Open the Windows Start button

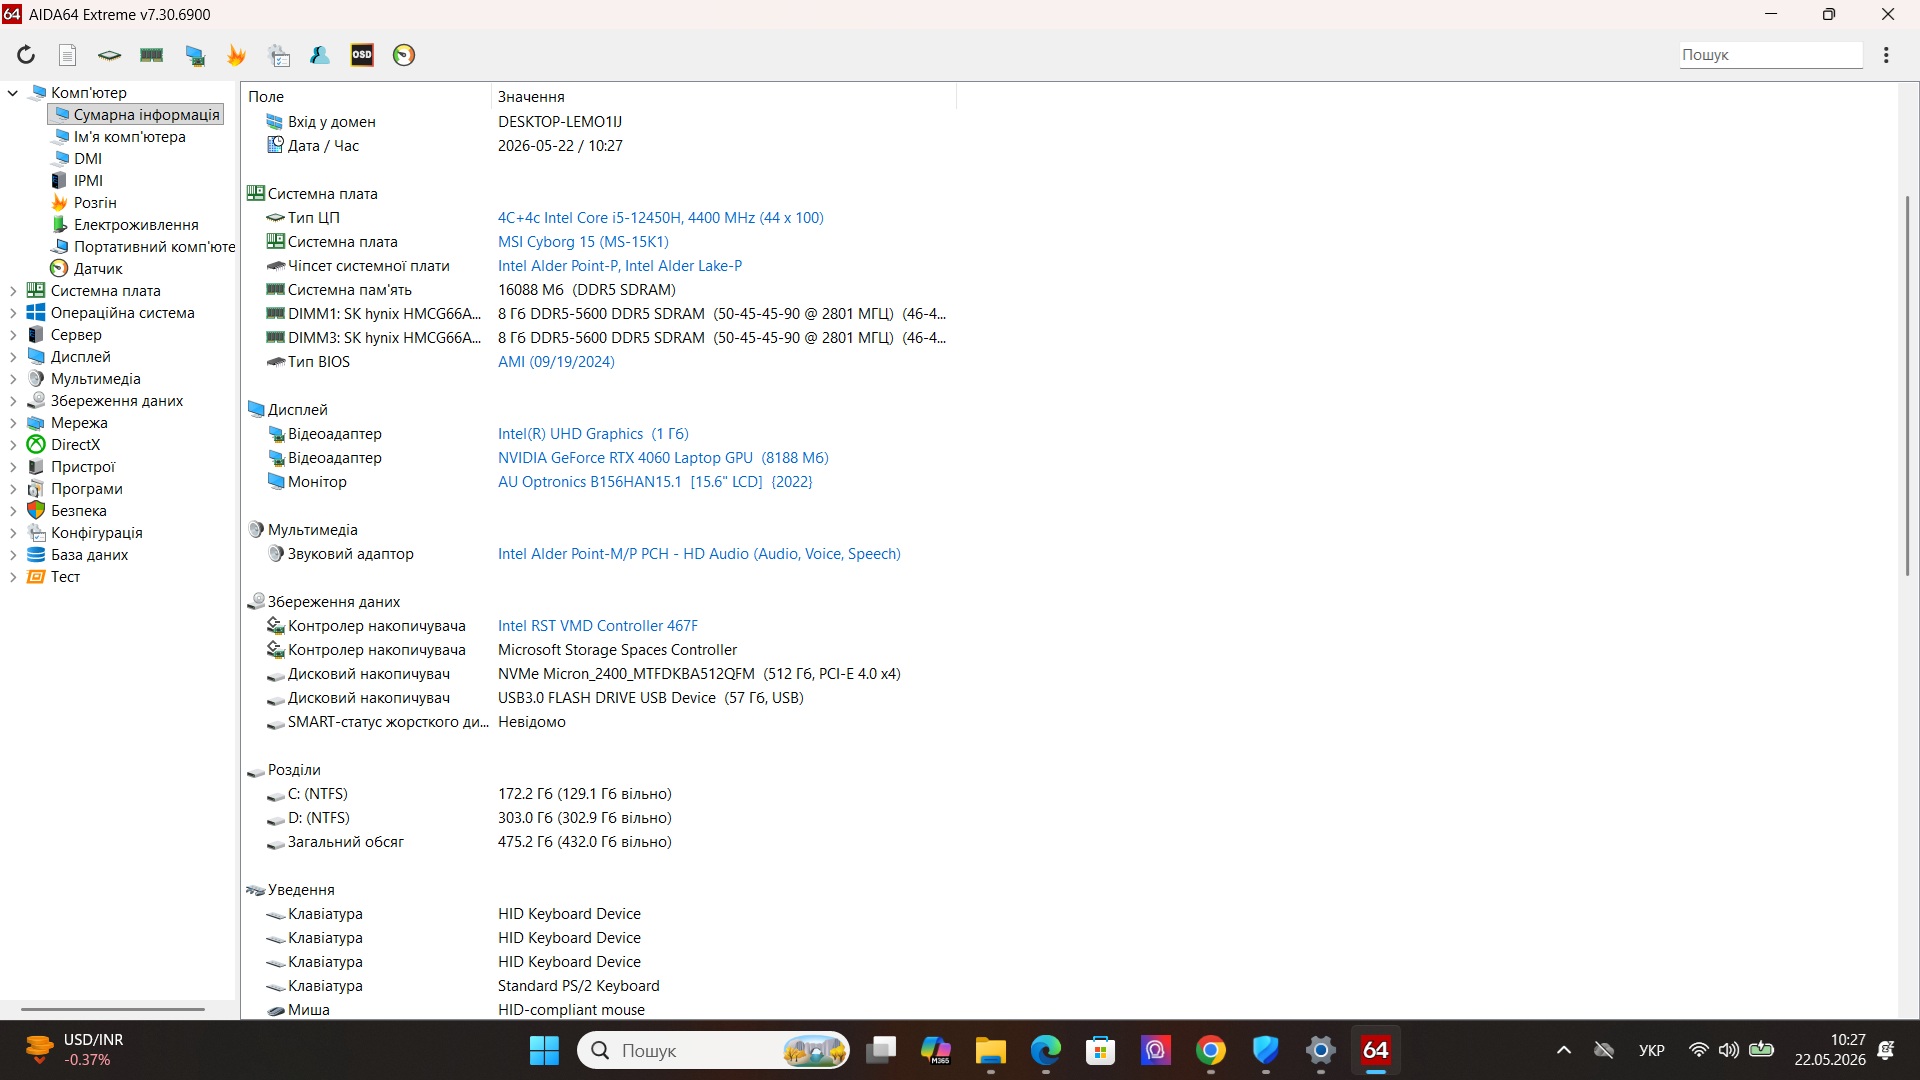pos(544,1051)
